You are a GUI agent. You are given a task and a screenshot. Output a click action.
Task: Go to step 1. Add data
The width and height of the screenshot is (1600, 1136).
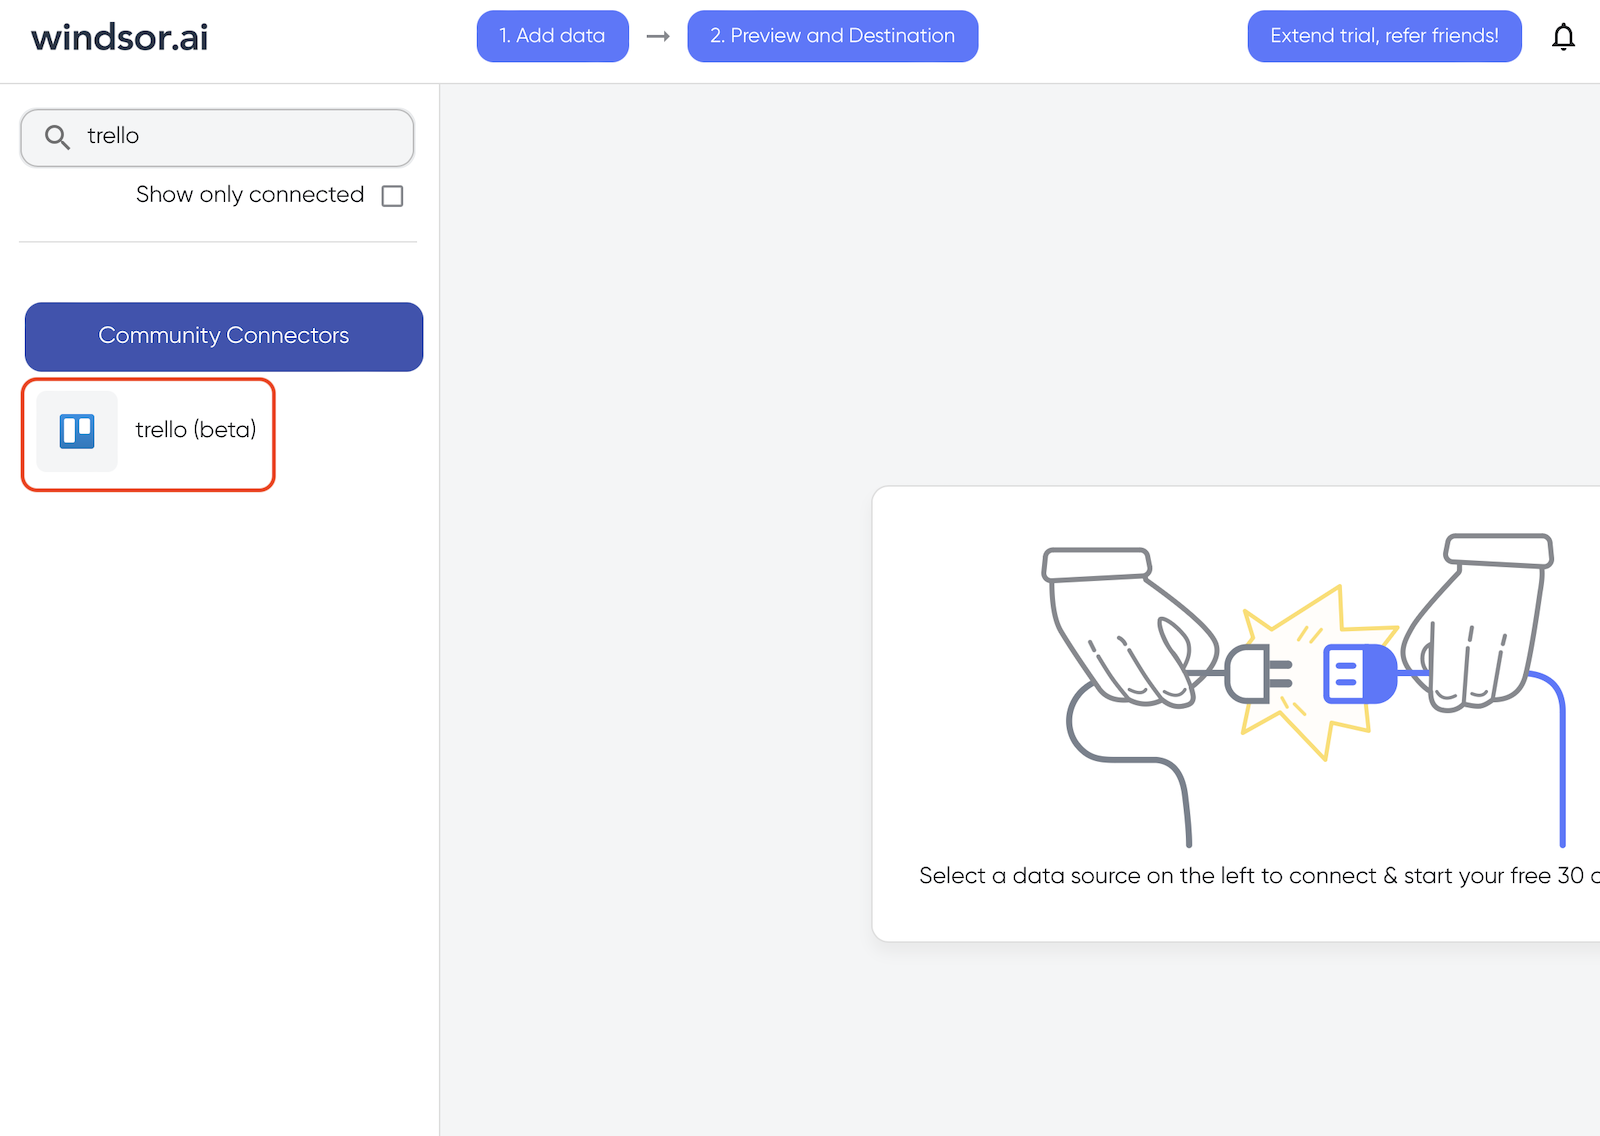pyautogui.click(x=552, y=36)
